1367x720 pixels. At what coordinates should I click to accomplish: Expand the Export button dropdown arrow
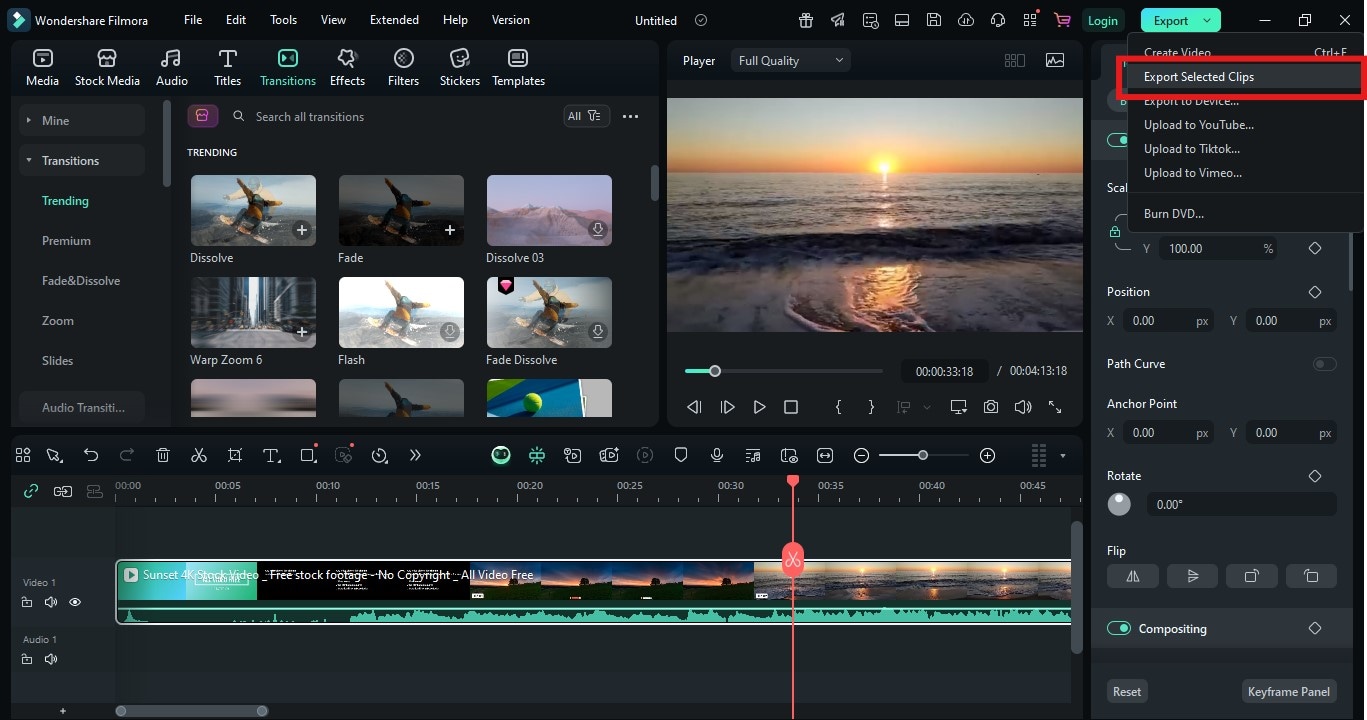tap(1207, 19)
